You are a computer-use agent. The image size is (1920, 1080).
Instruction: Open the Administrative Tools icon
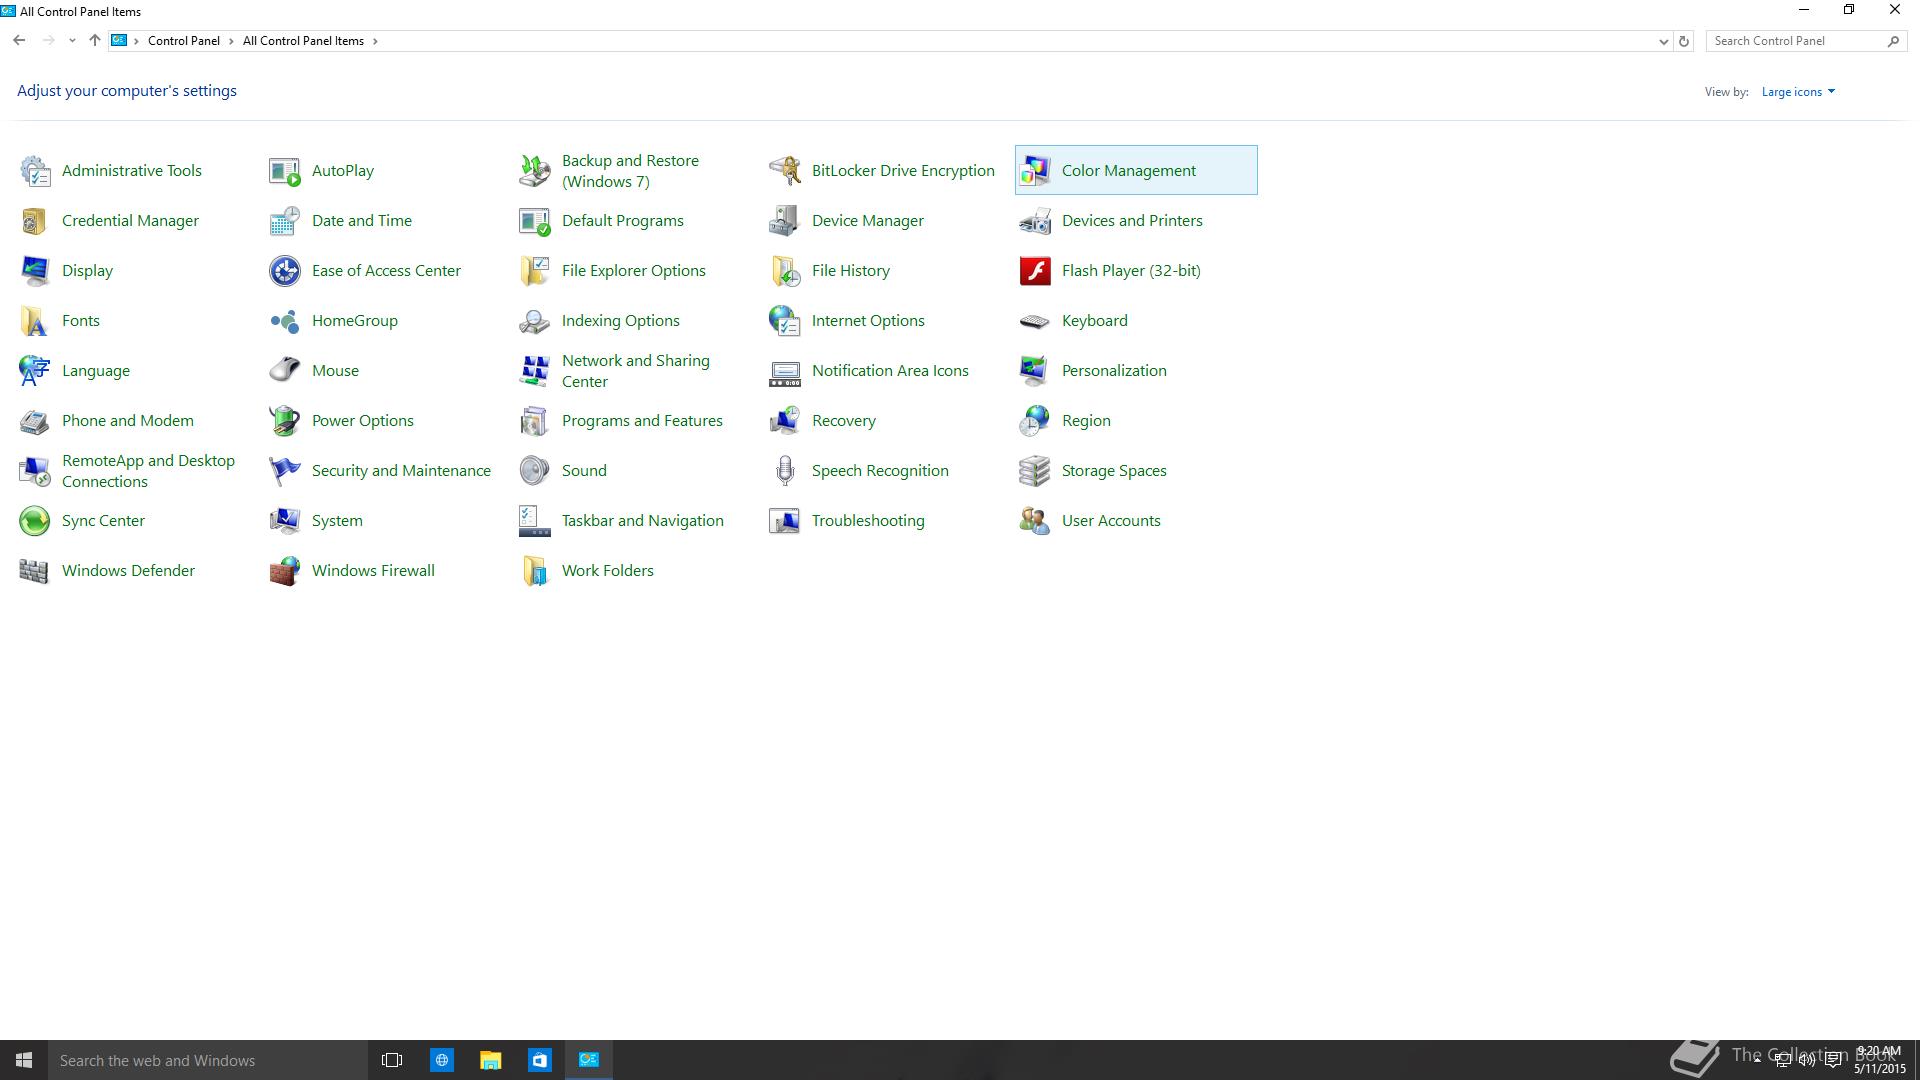click(35, 171)
